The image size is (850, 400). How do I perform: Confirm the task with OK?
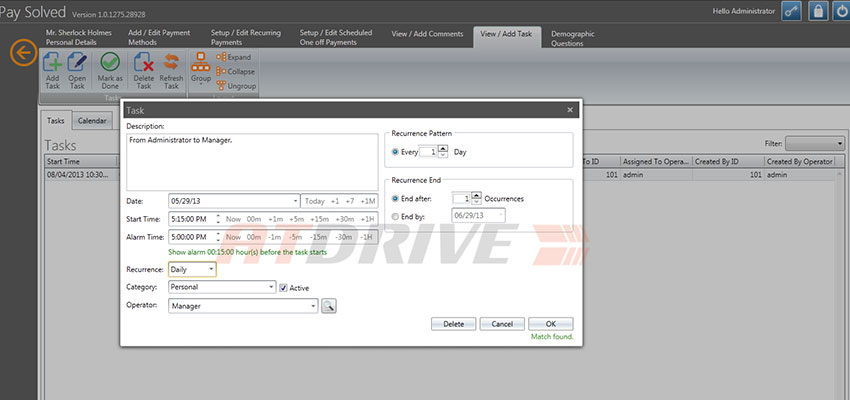(x=551, y=324)
